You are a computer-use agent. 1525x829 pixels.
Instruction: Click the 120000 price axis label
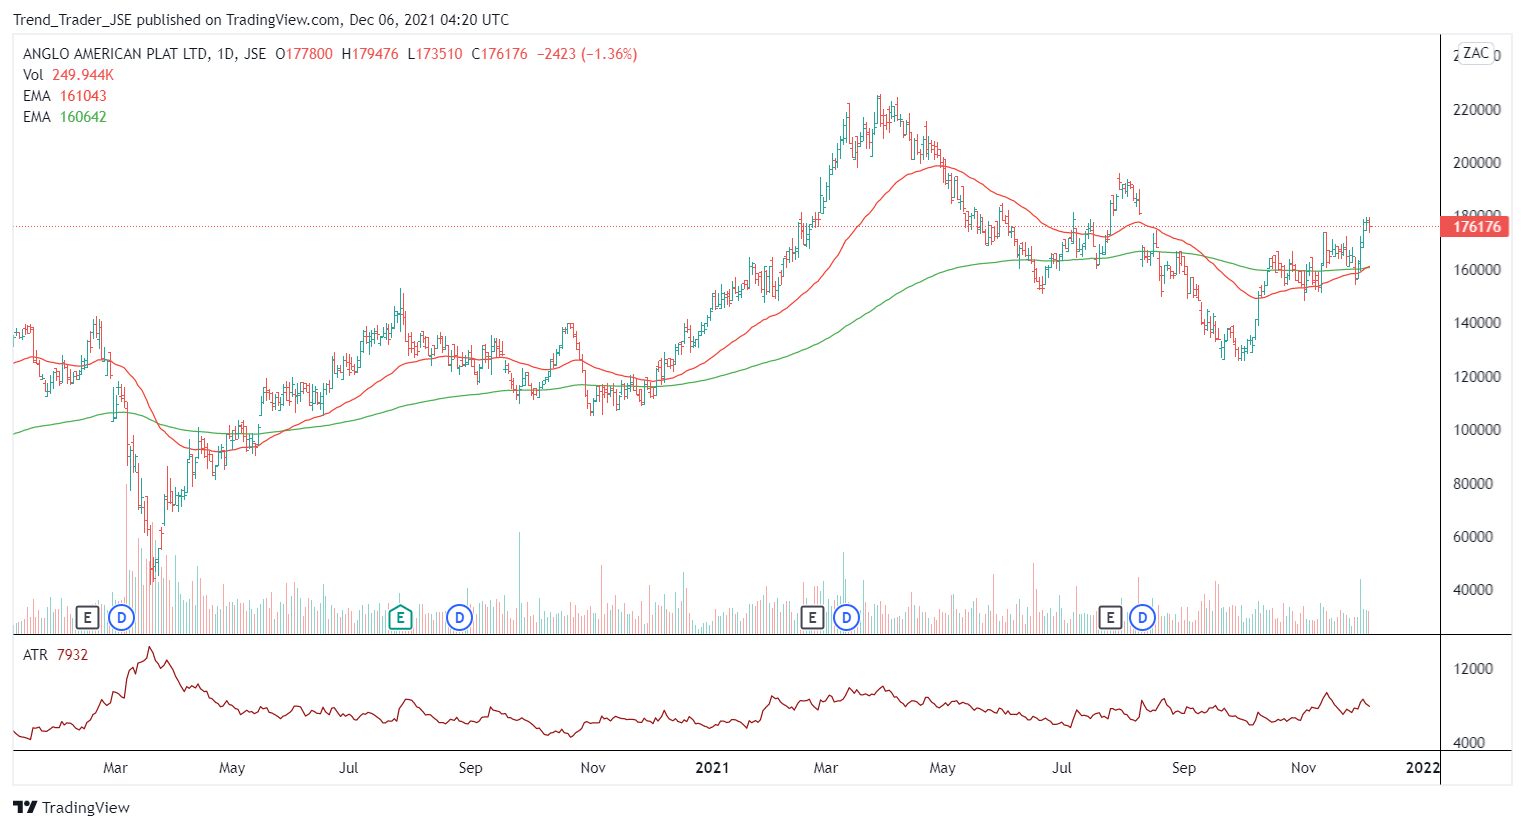click(1476, 376)
